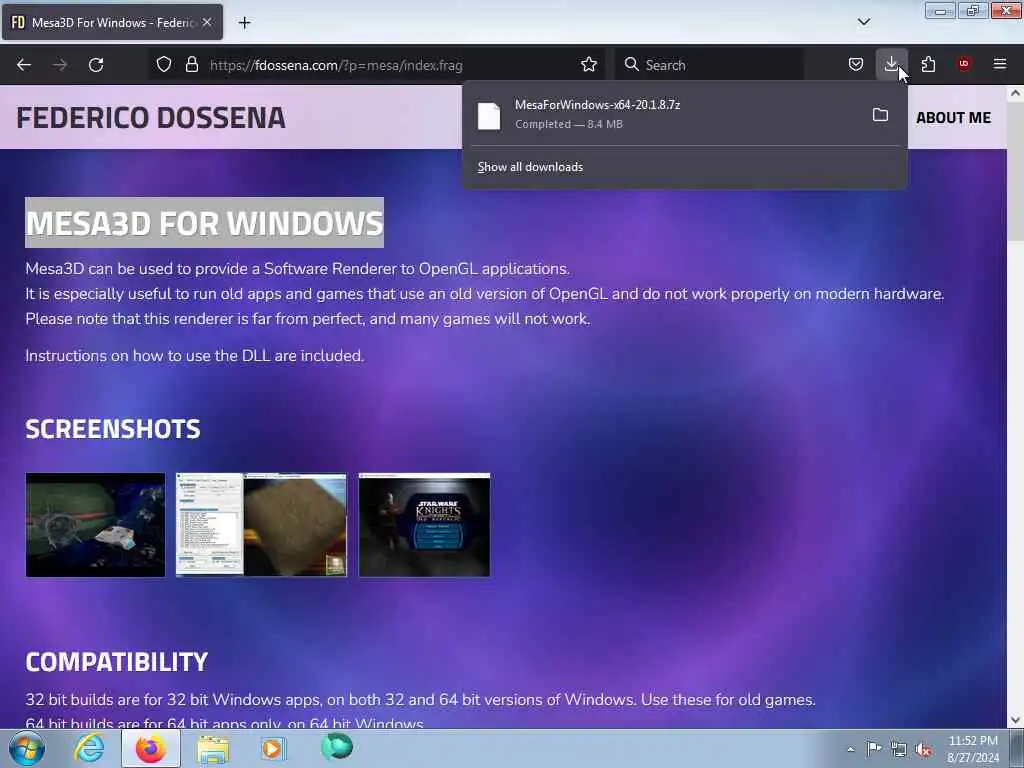This screenshot has height=768, width=1024.
Task: Select Firefox in the taskbar
Action: (151, 748)
